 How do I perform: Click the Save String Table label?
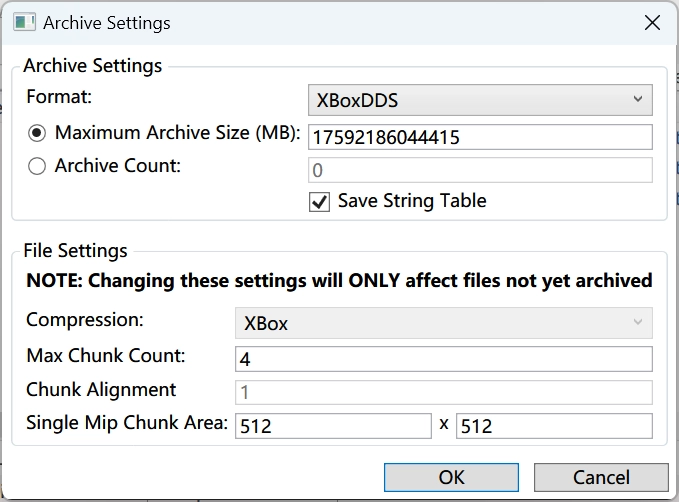(x=412, y=201)
